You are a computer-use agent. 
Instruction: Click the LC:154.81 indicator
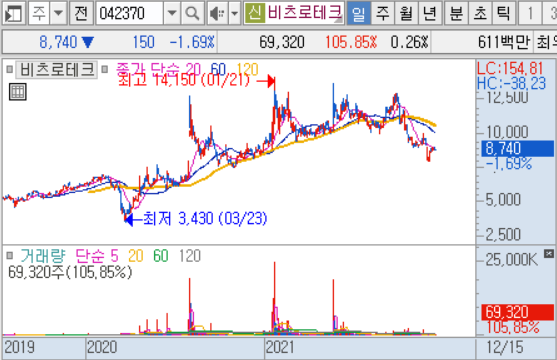pyautogui.click(x=510, y=68)
